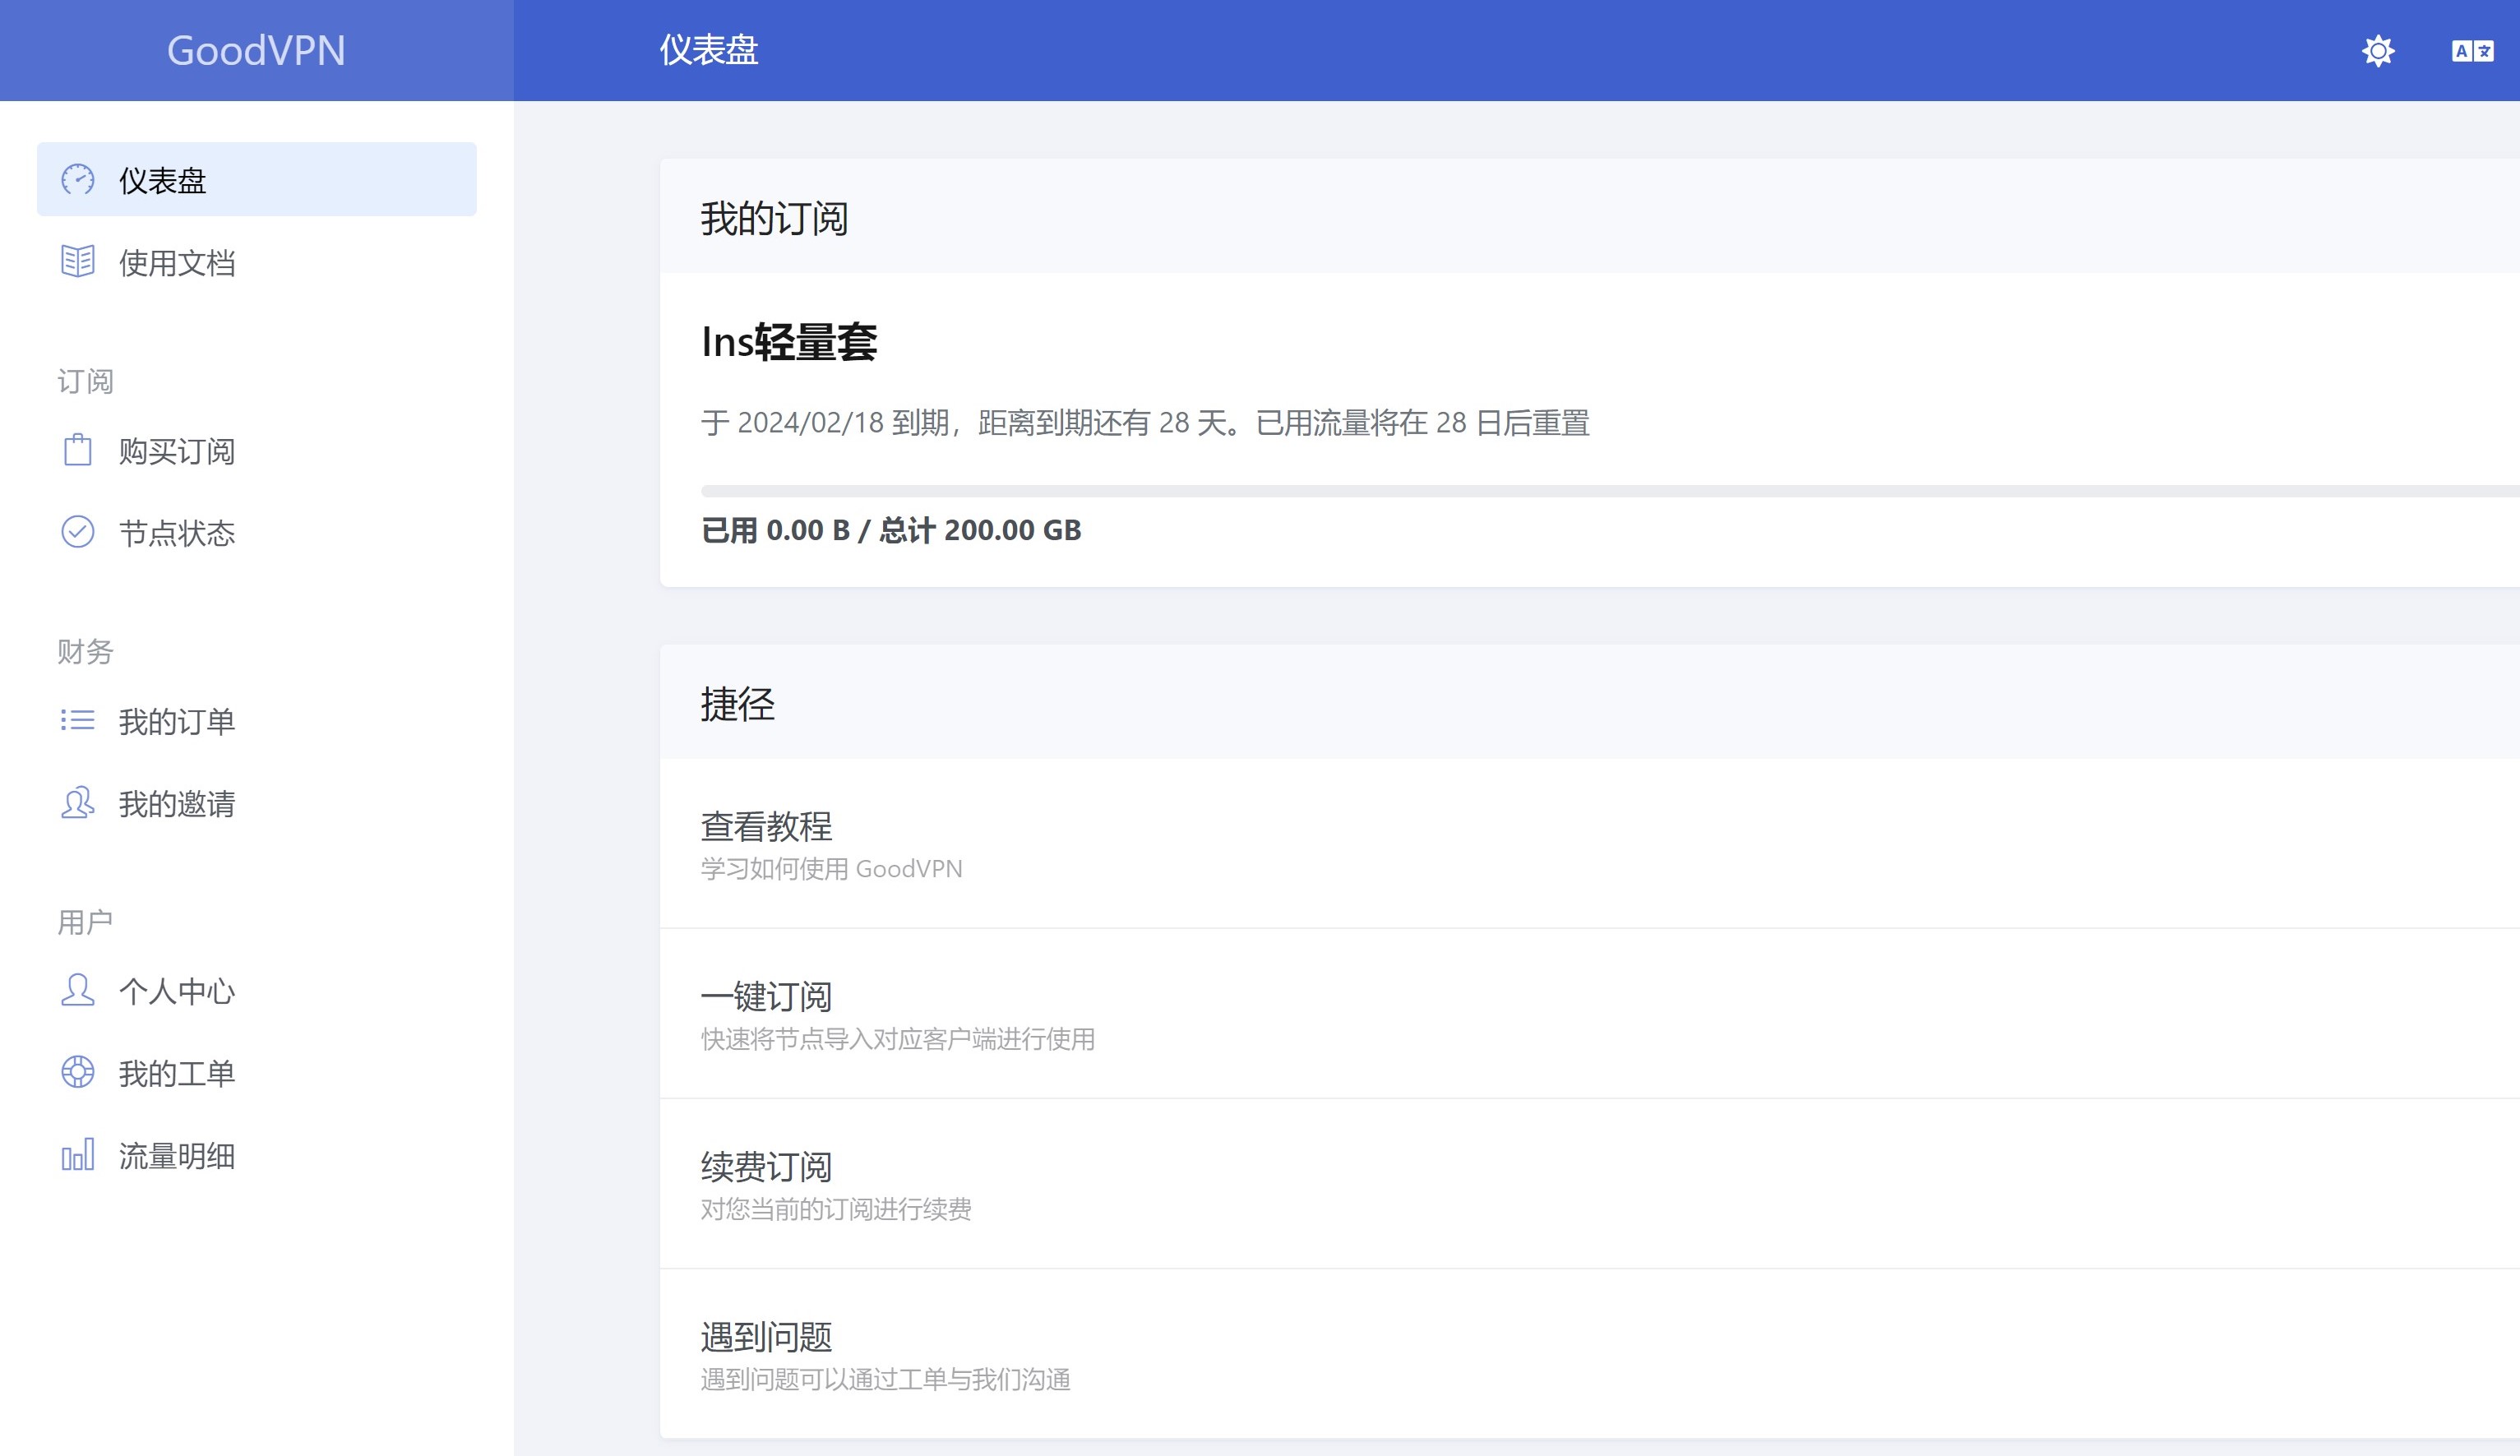Open the language switcher icon in header
This screenshot has height=1456, width=2520.
click(2472, 50)
